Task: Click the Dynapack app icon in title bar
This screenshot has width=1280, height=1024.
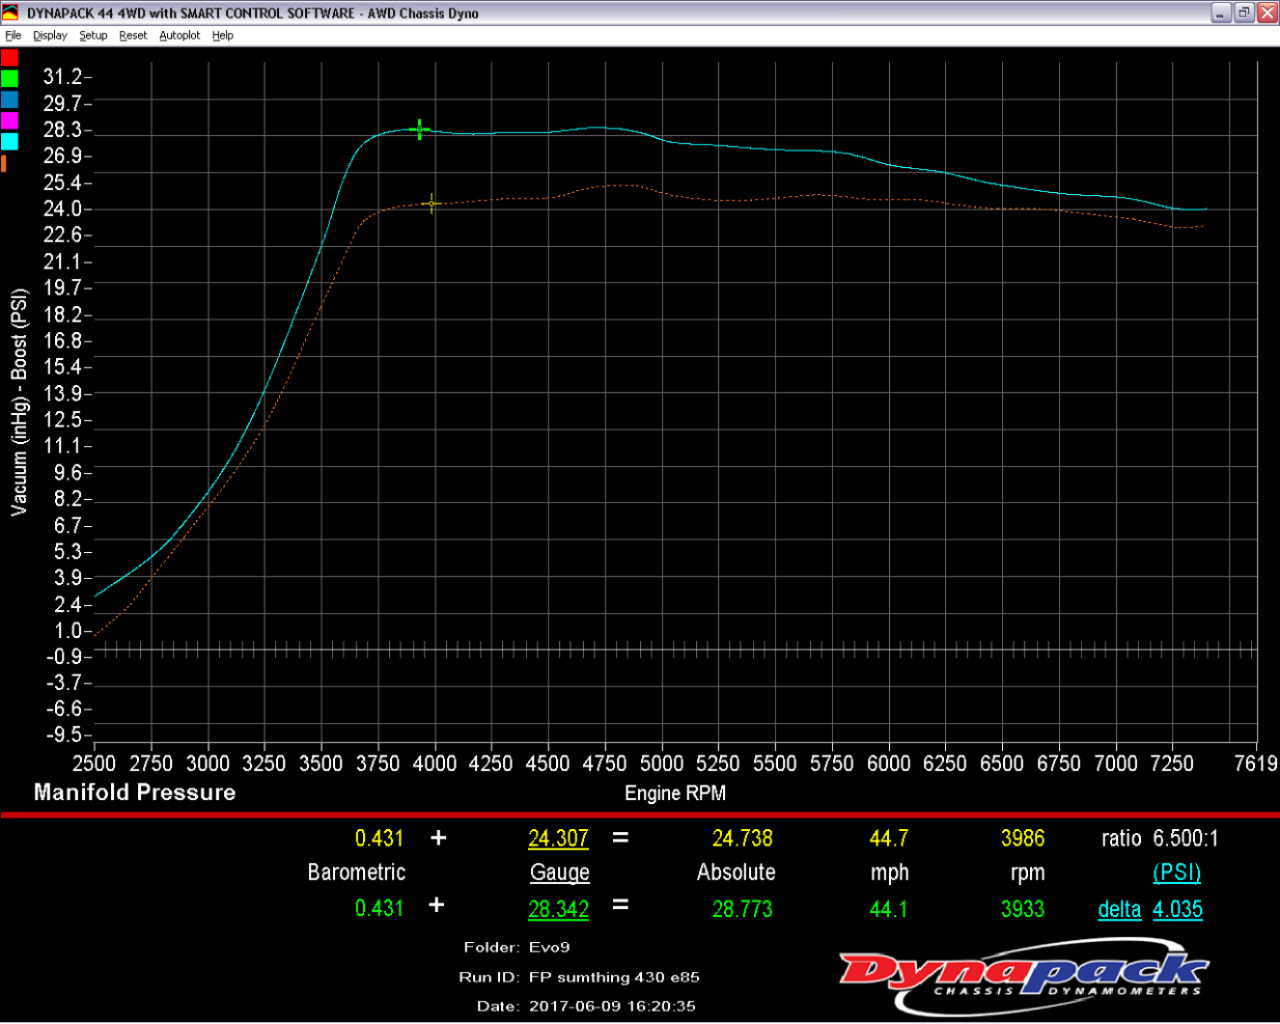Action: [x=11, y=13]
